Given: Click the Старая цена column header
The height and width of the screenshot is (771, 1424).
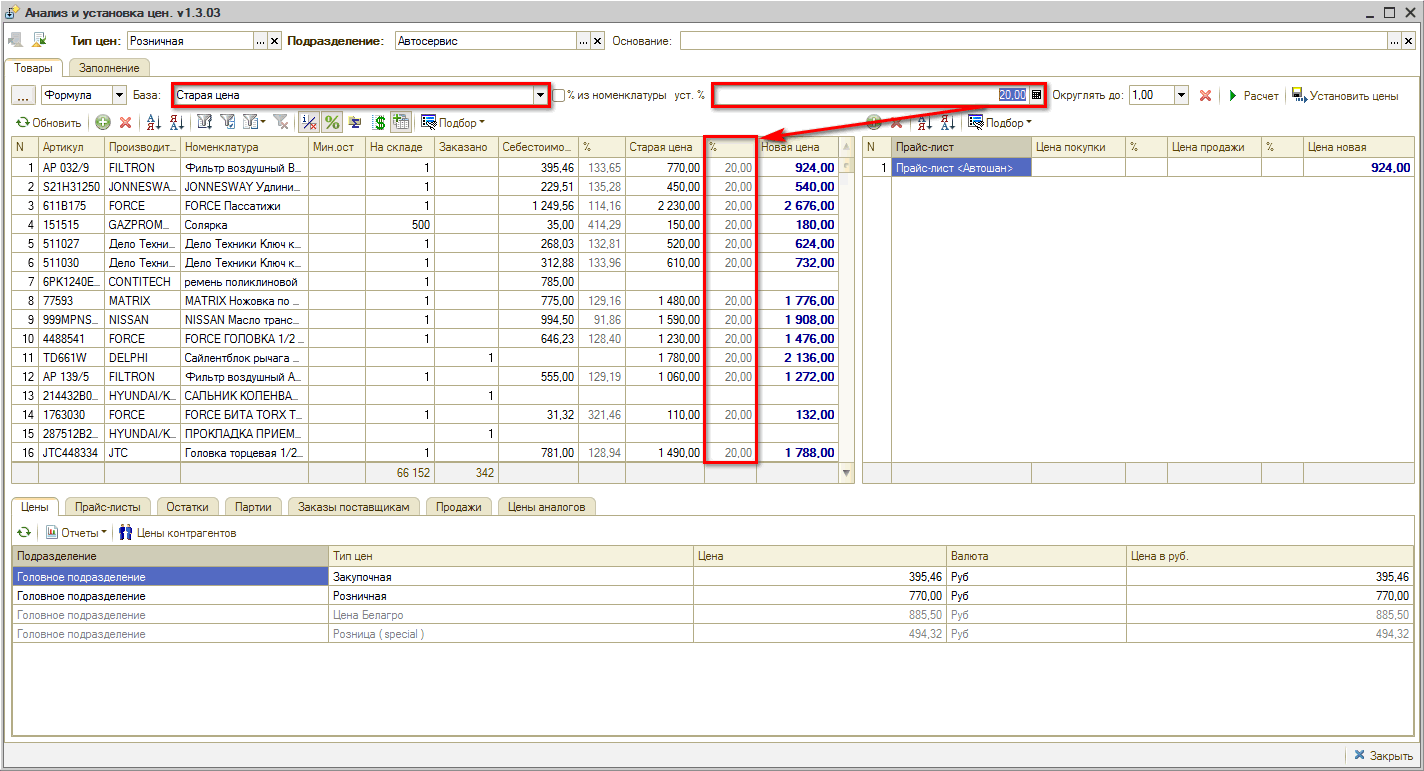Looking at the screenshot, I should point(665,147).
